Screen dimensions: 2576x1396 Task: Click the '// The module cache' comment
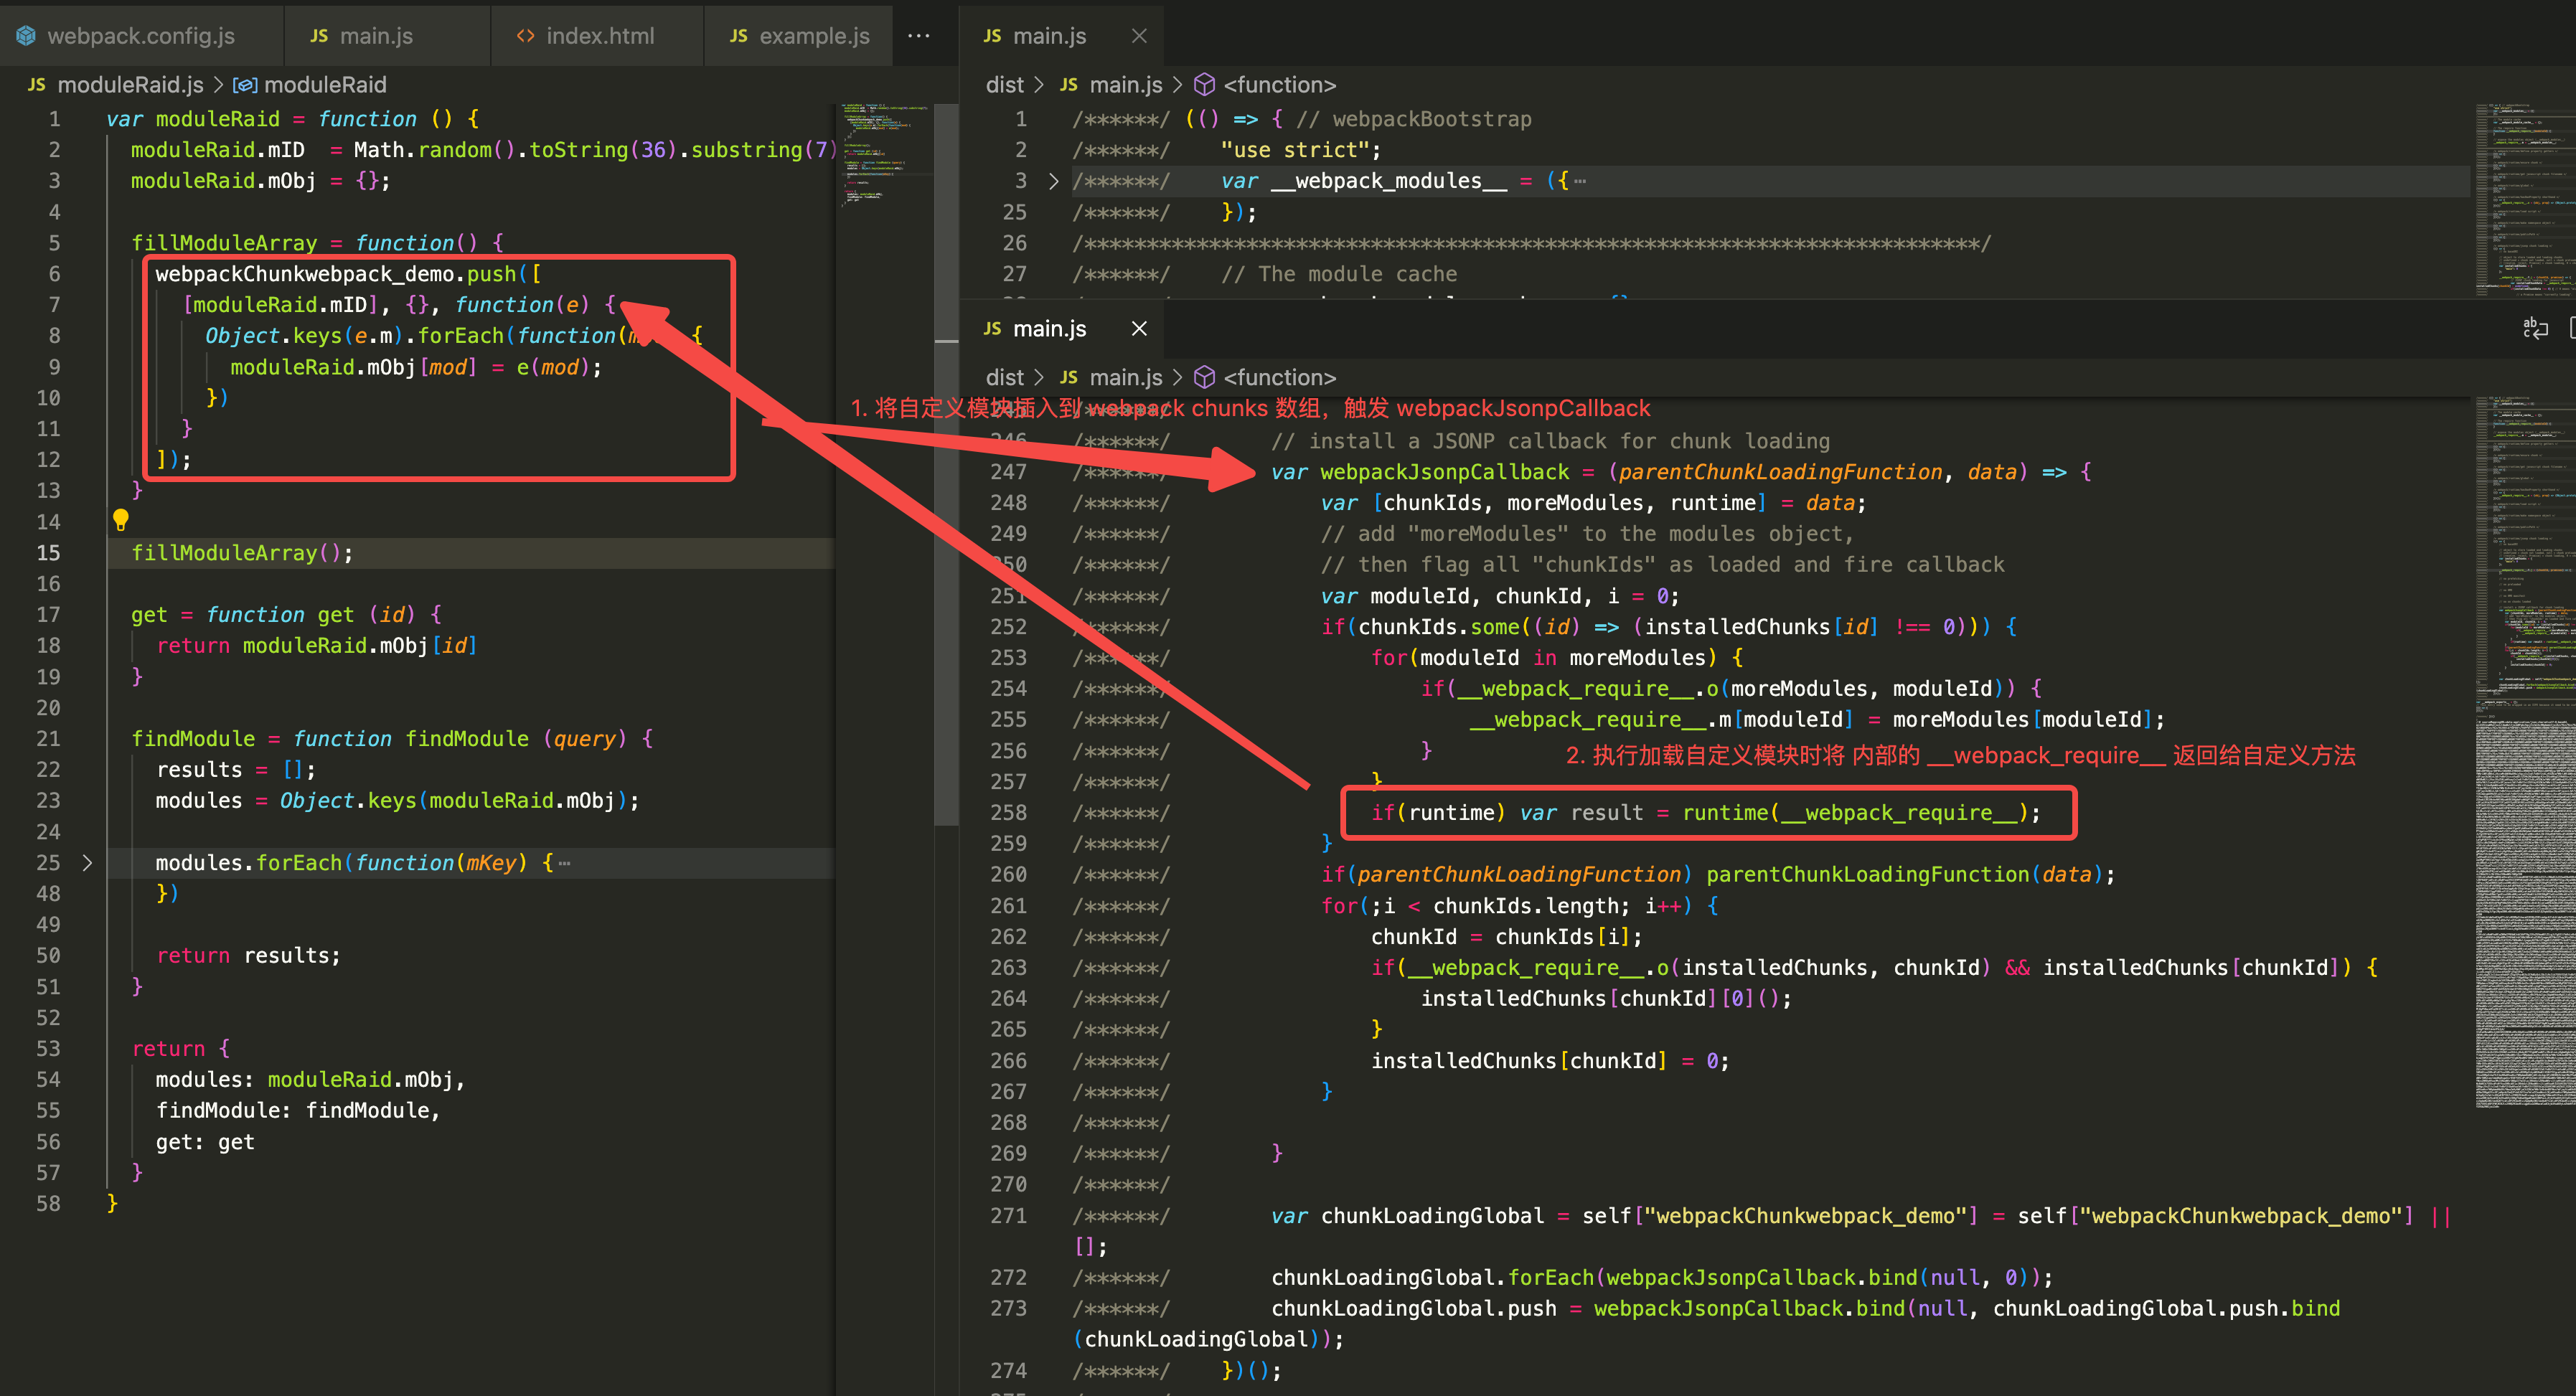click(x=1339, y=274)
